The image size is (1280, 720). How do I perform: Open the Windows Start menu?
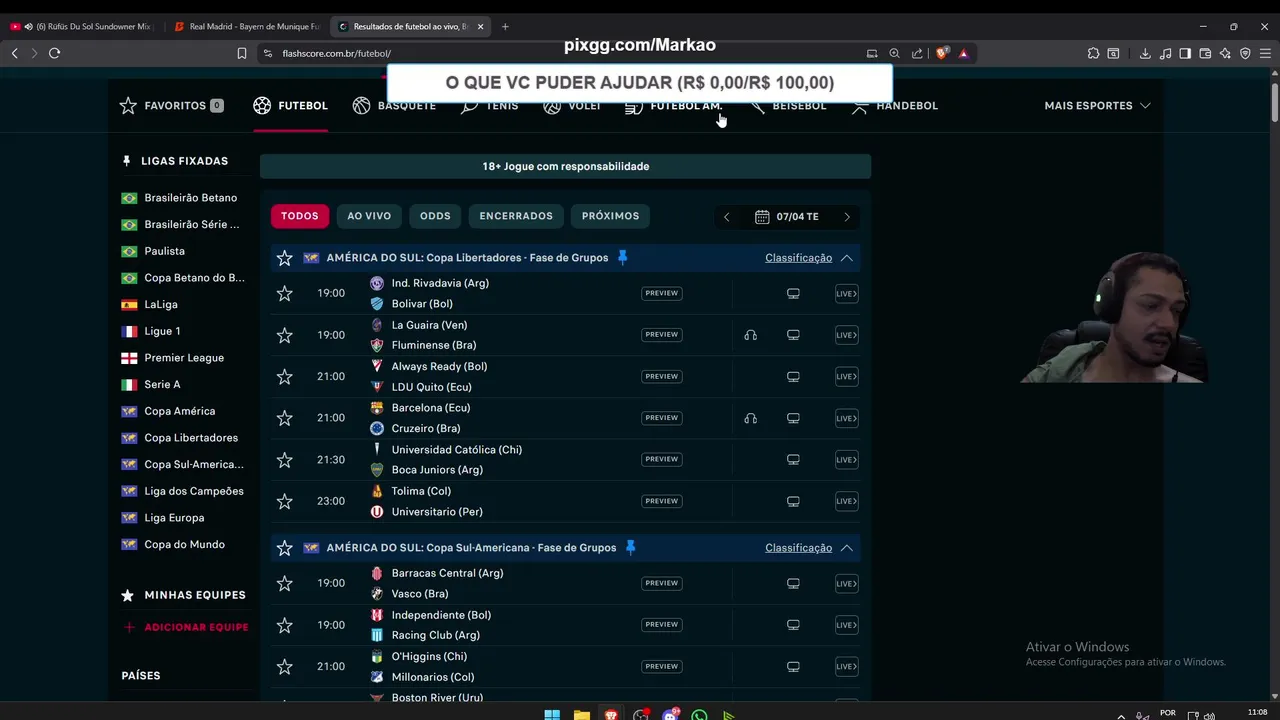click(x=552, y=715)
